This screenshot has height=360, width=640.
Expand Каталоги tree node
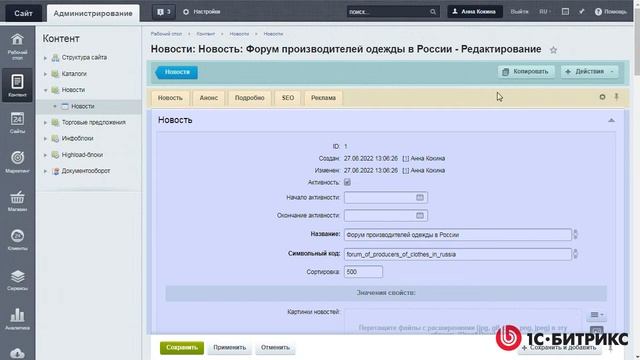tap(45, 74)
